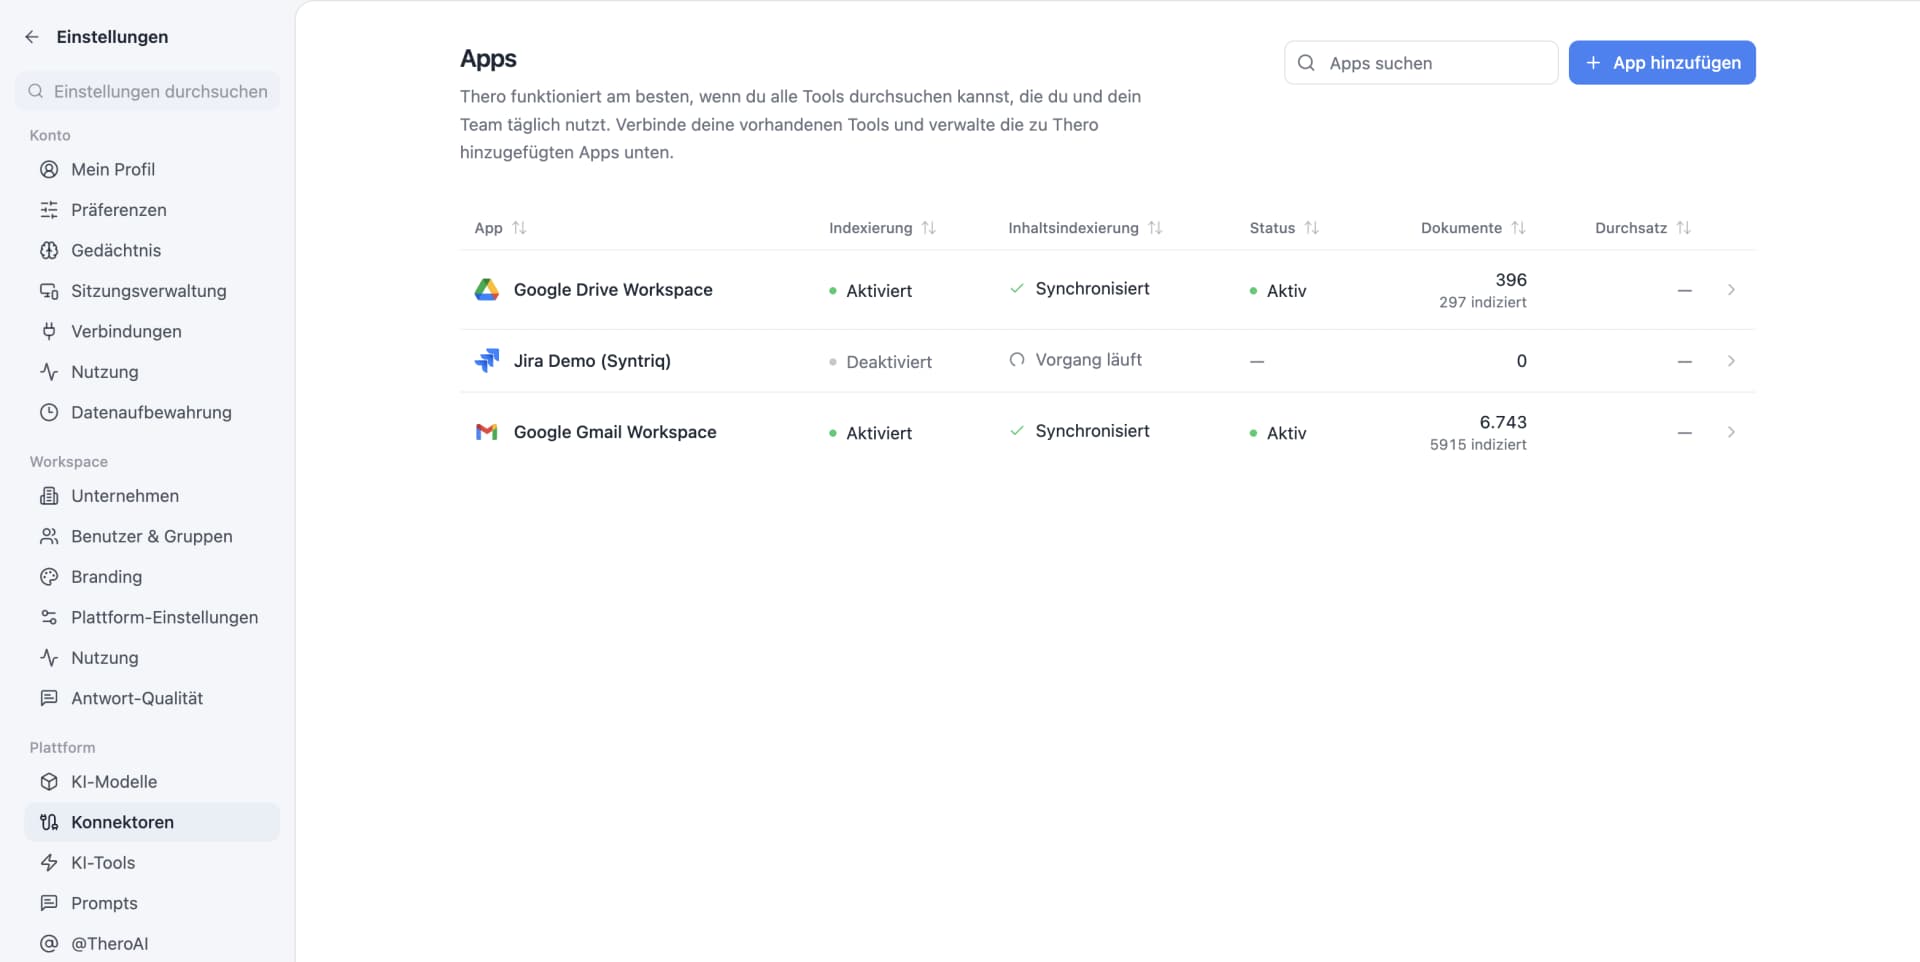Click the sliders icon next to Präferenzen

coord(49,210)
